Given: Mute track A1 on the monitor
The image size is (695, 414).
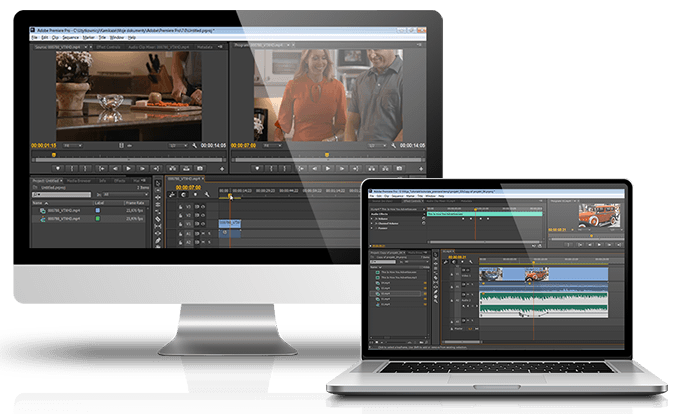Looking at the screenshot, I should [x=203, y=234].
